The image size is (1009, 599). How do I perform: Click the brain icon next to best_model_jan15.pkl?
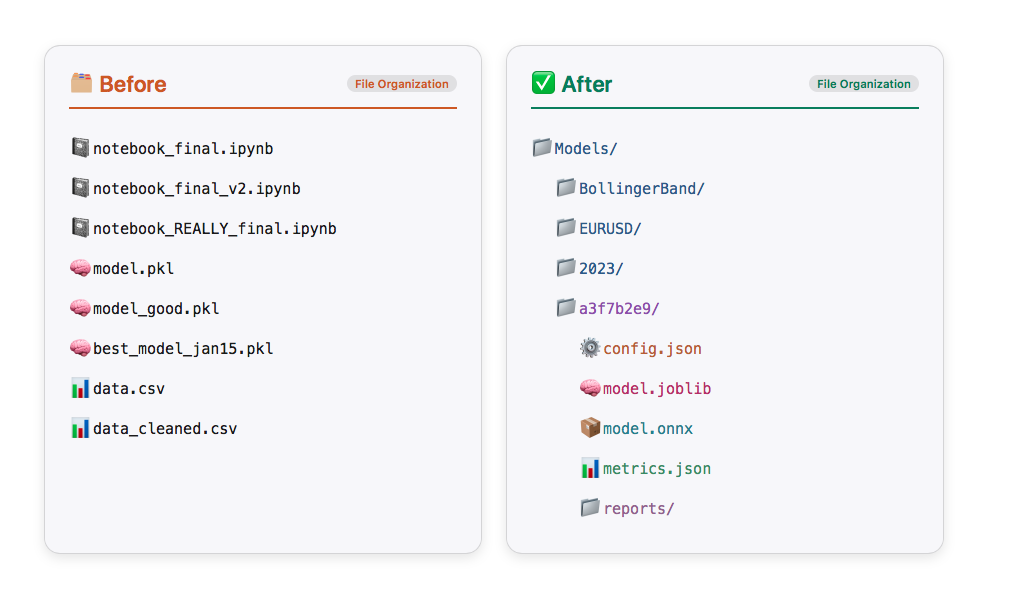click(x=80, y=348)
